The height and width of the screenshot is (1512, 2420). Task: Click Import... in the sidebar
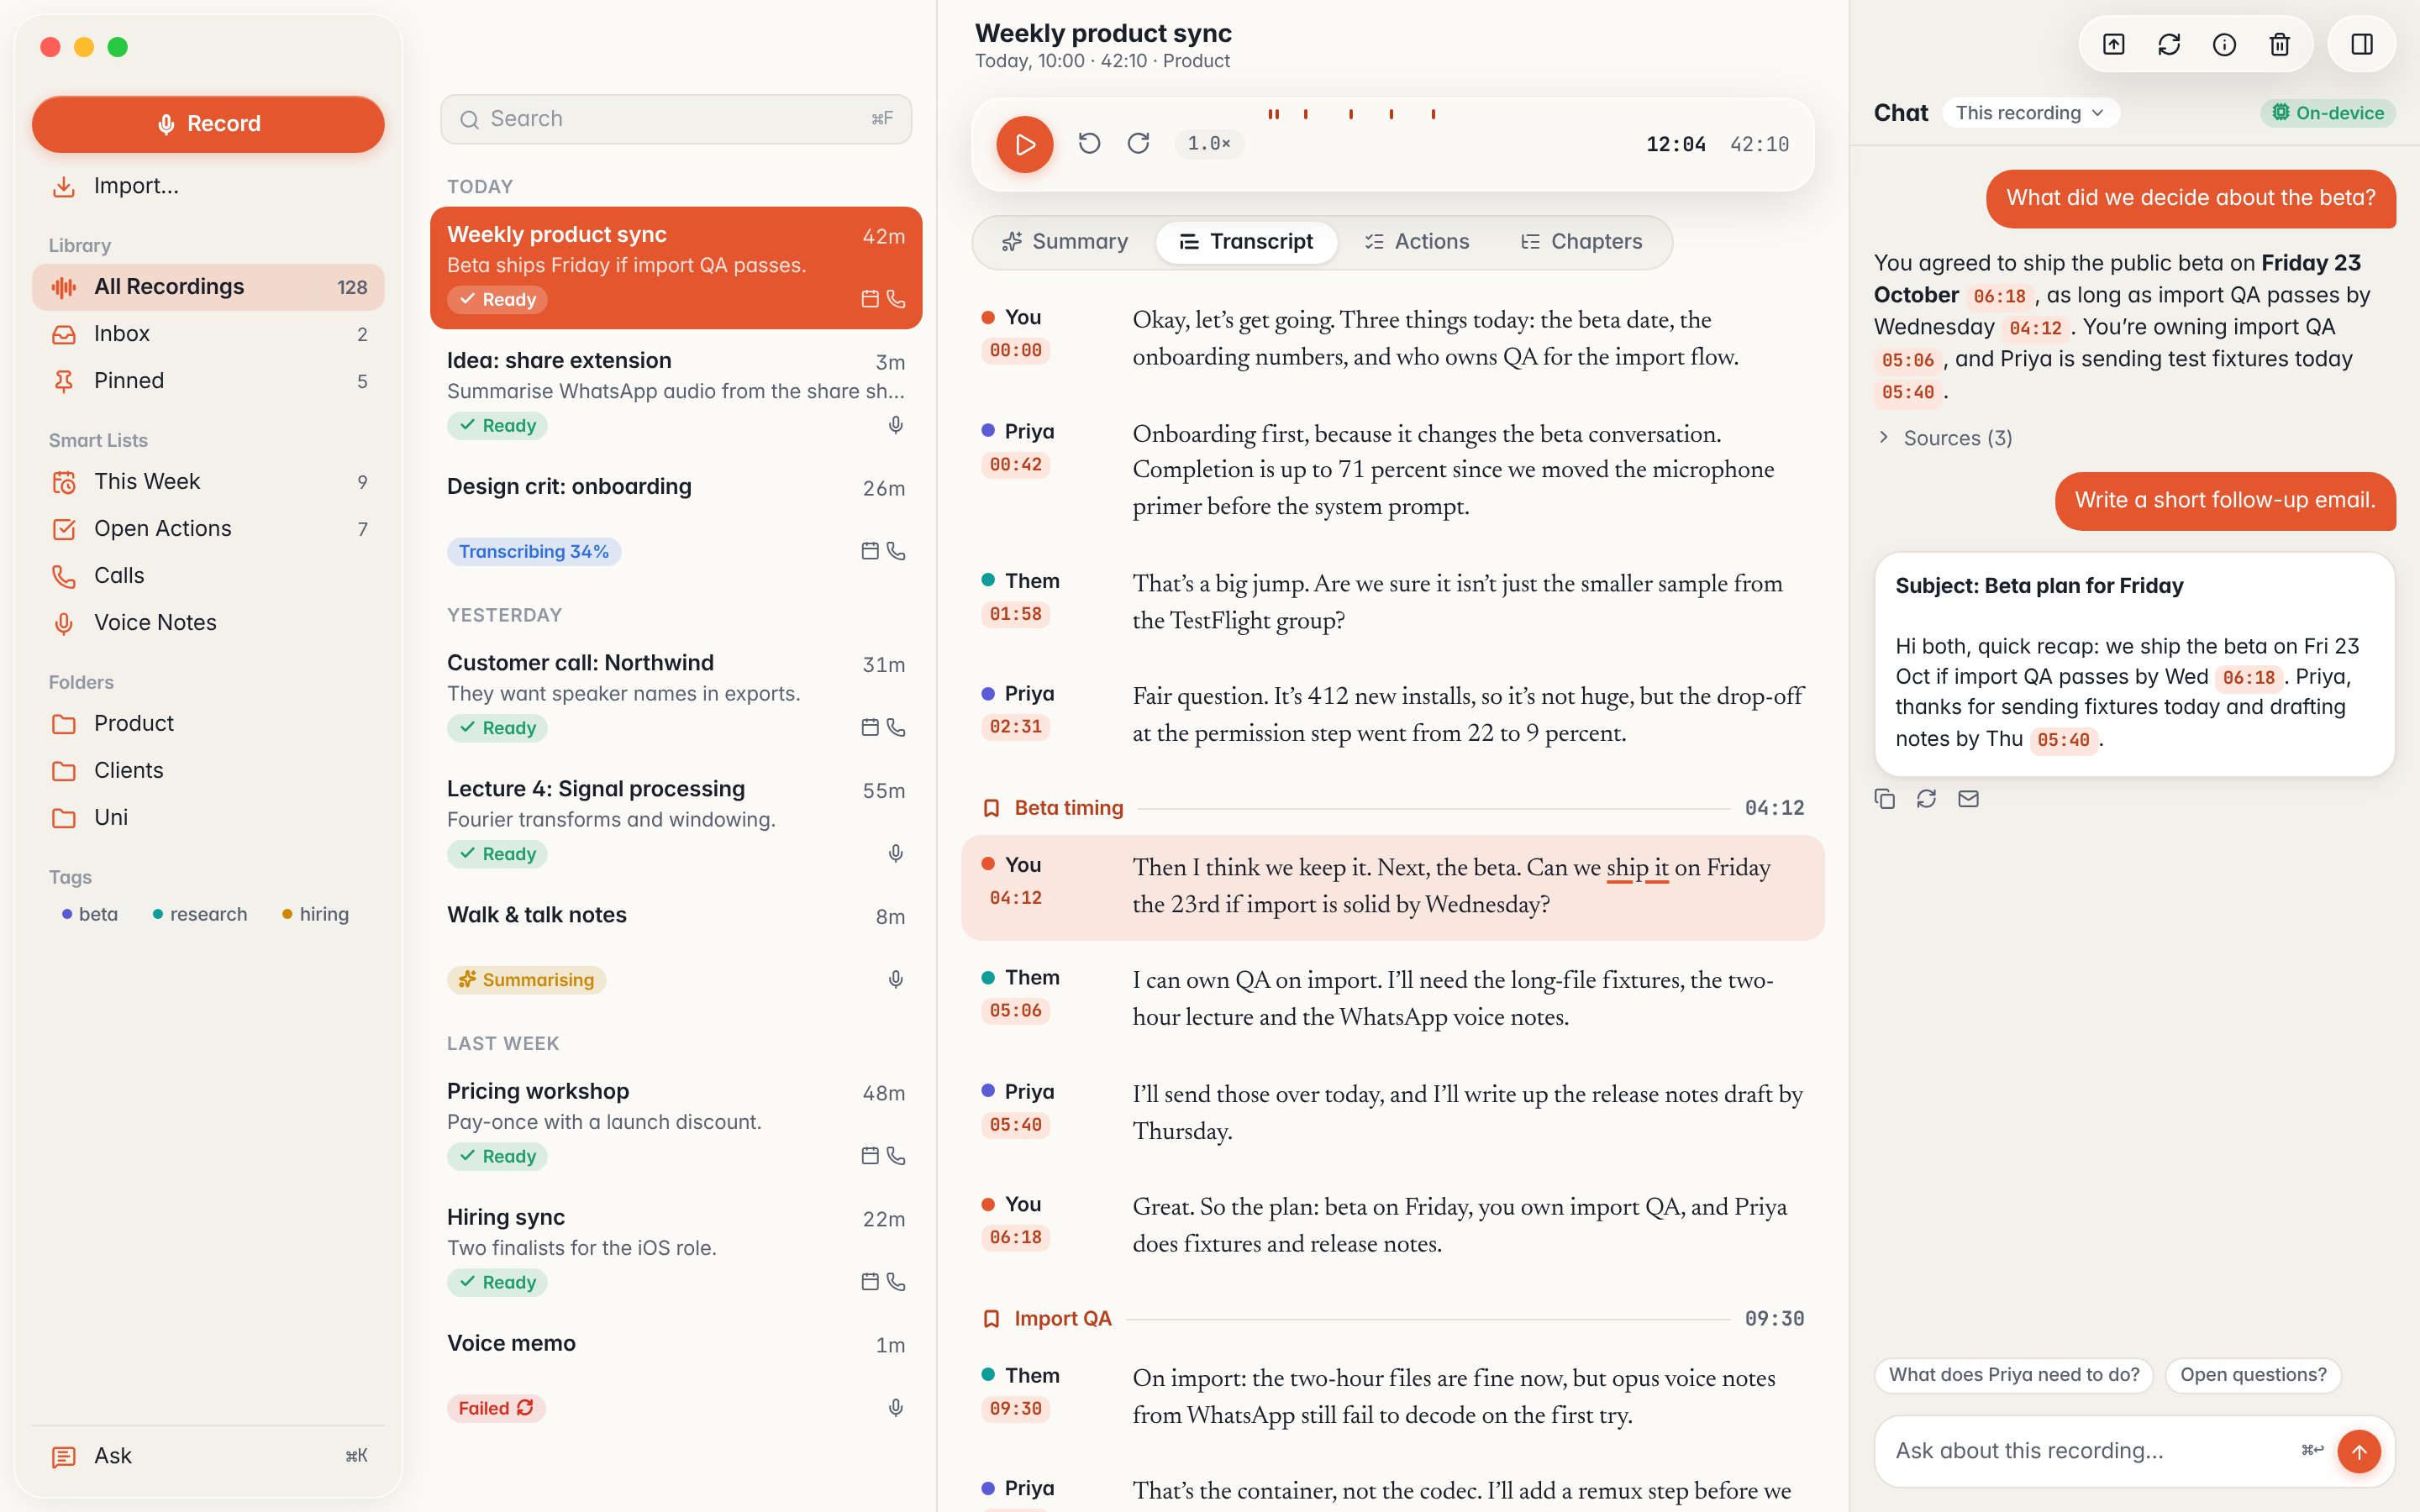point(208,186)
